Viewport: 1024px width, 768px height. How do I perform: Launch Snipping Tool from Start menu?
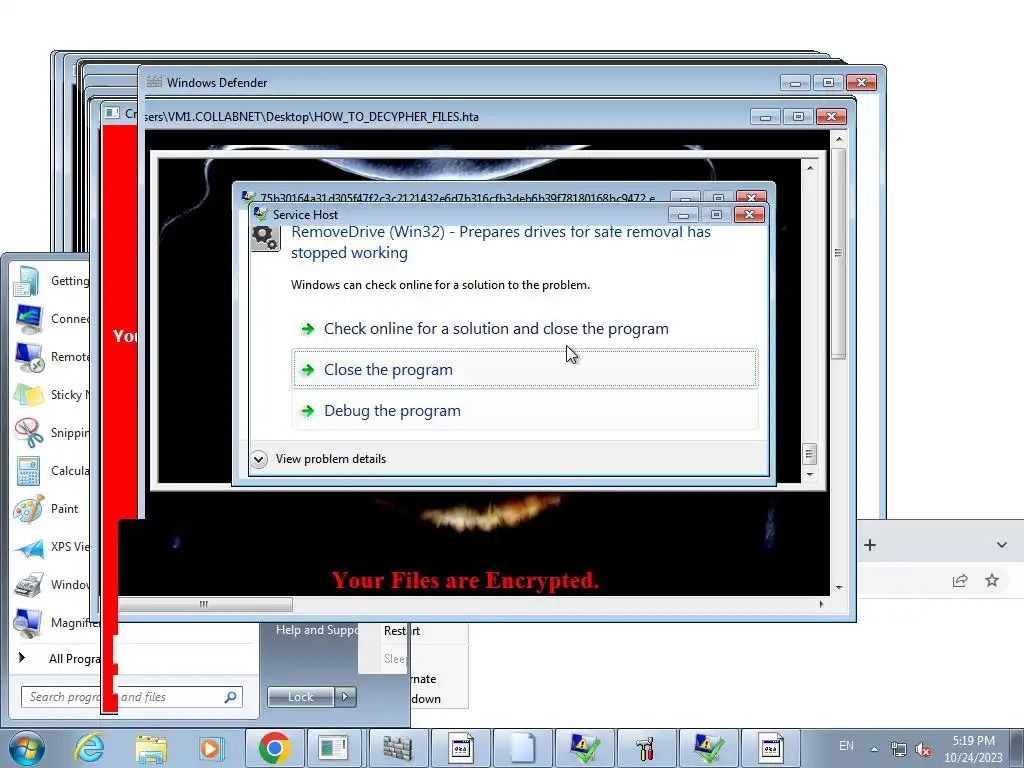tap(51, 432)
